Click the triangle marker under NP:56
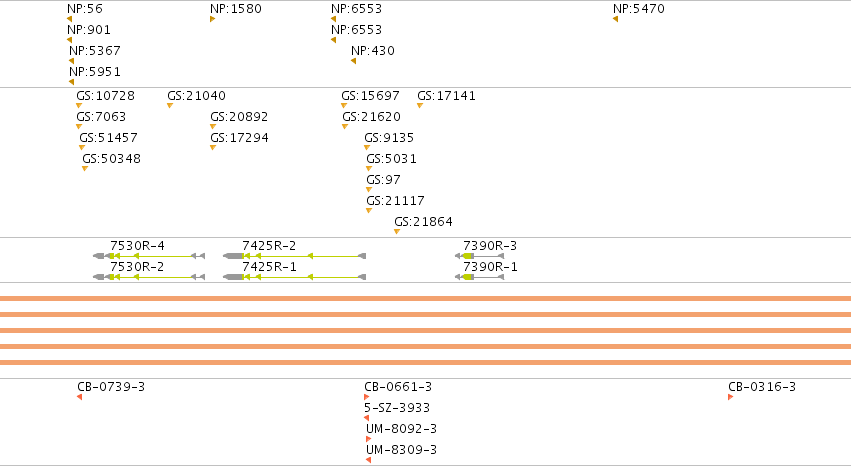This screenshot has width=851, height=466. click(69, 19)
